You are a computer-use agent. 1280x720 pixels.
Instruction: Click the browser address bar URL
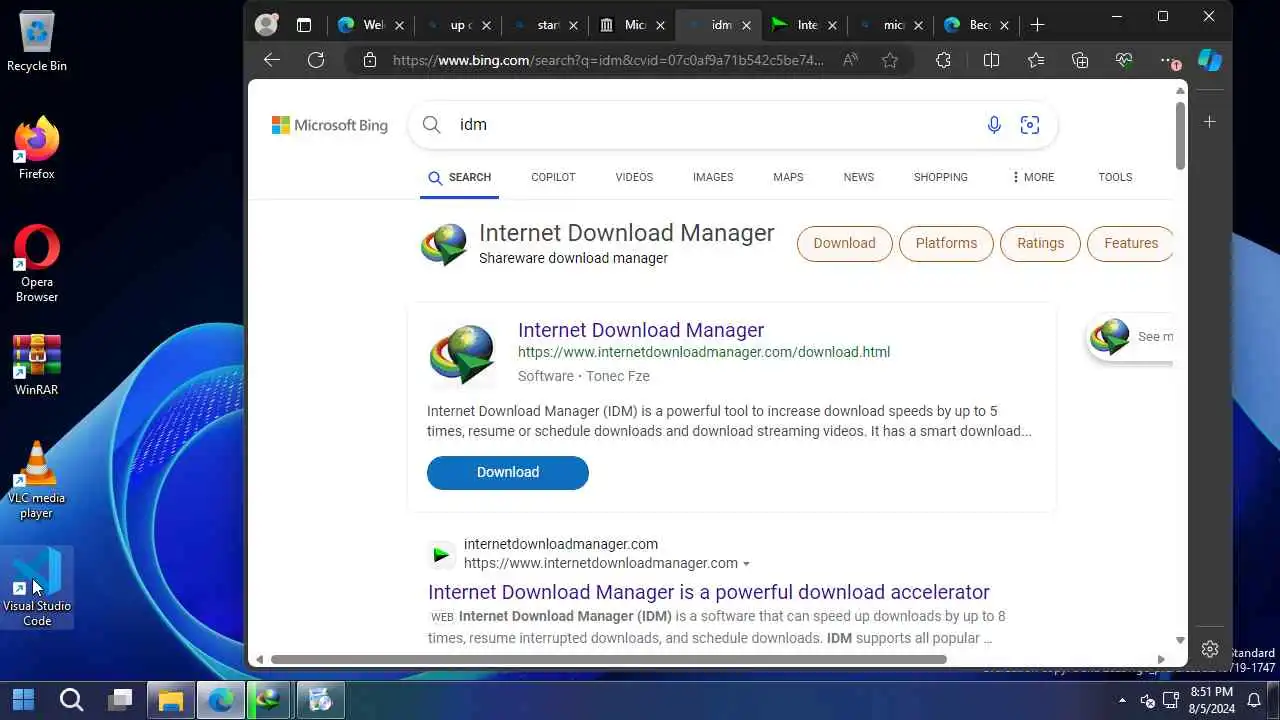(609, 60)
